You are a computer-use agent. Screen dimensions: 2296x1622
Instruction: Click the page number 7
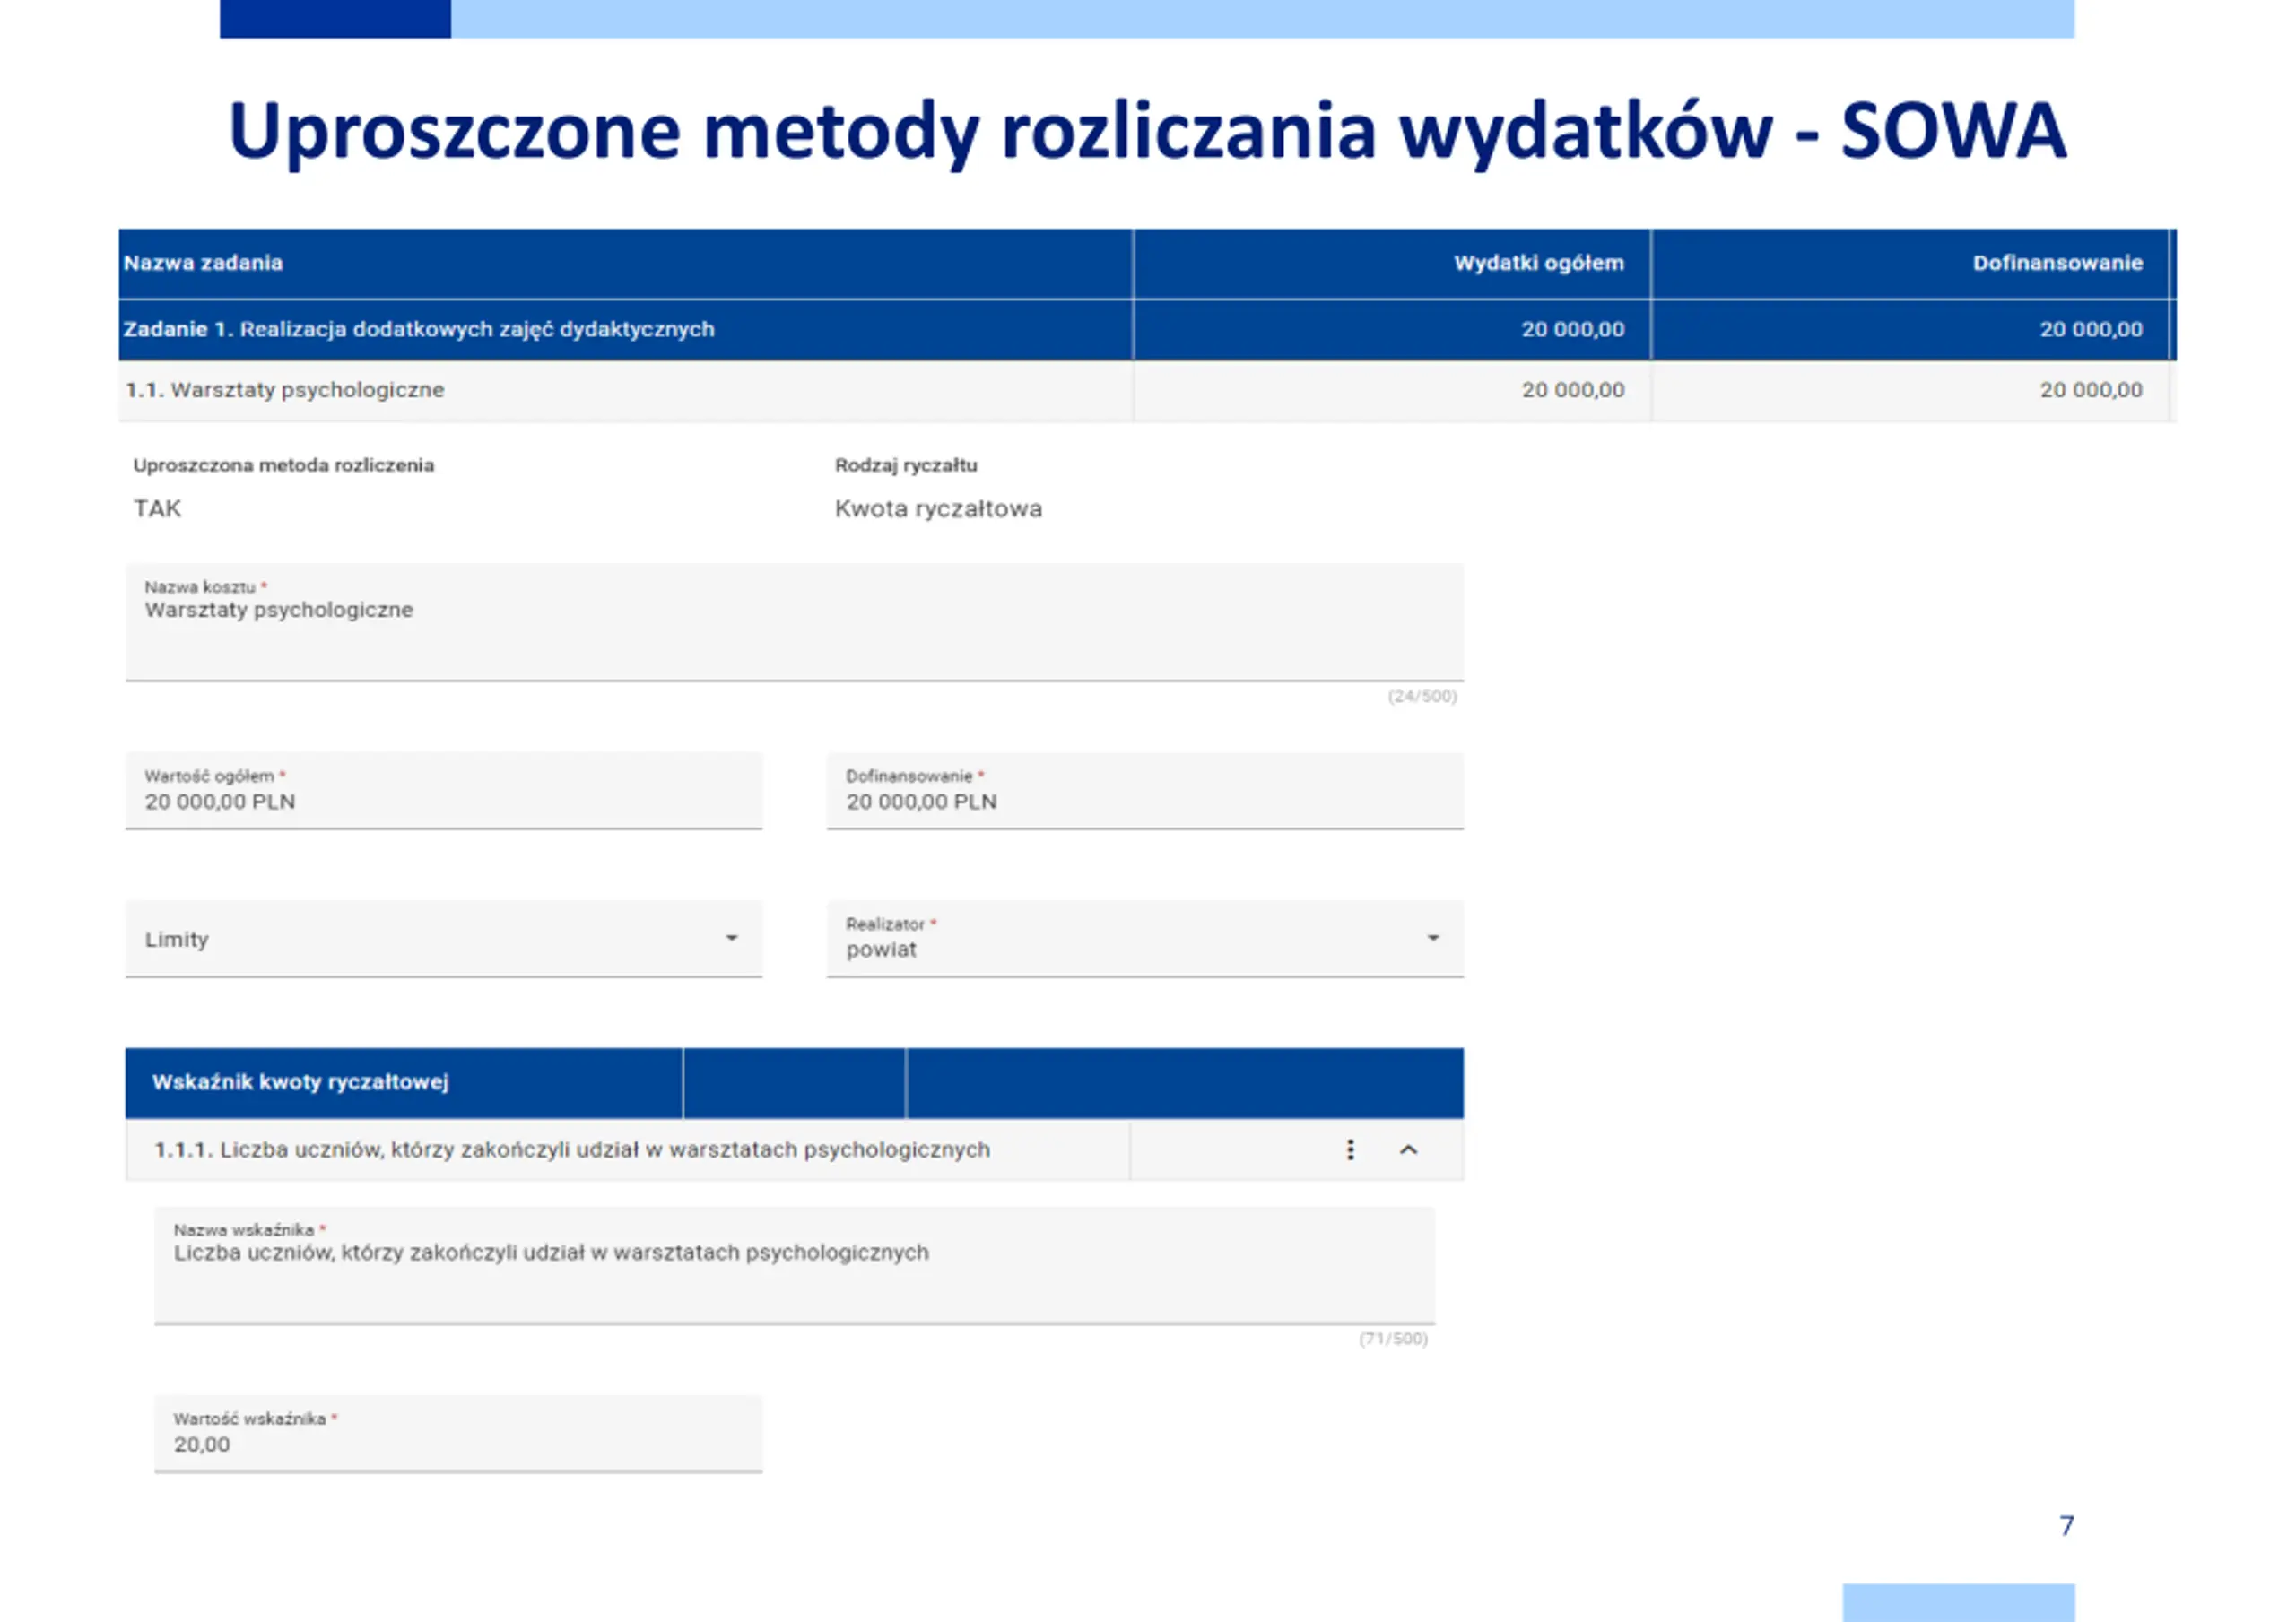click(2066, 1525)
